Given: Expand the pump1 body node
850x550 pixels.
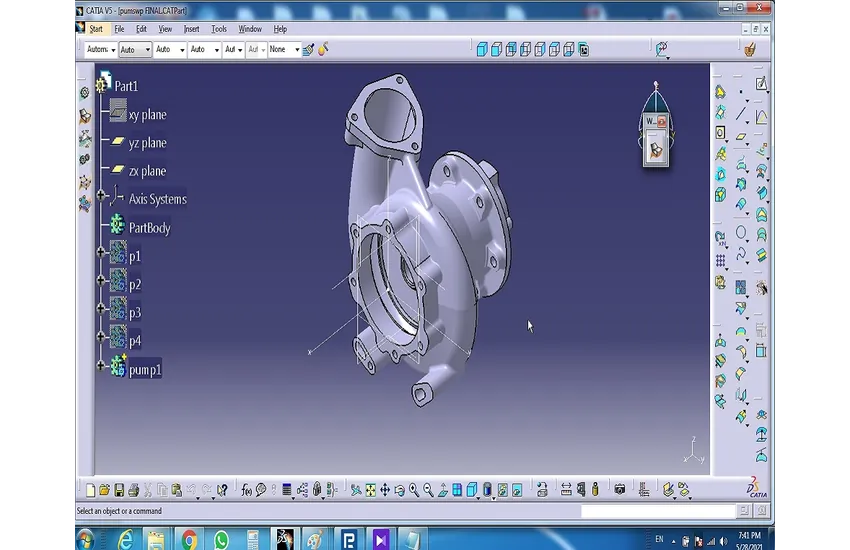Looking at the screenshot, I should [101, 366].
